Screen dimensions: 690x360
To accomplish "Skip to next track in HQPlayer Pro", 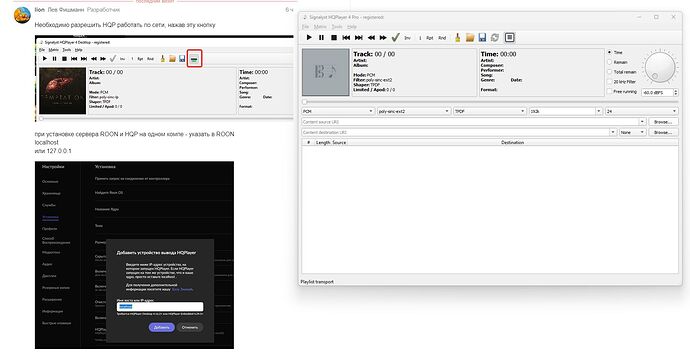I will click(x=359, y=38).
